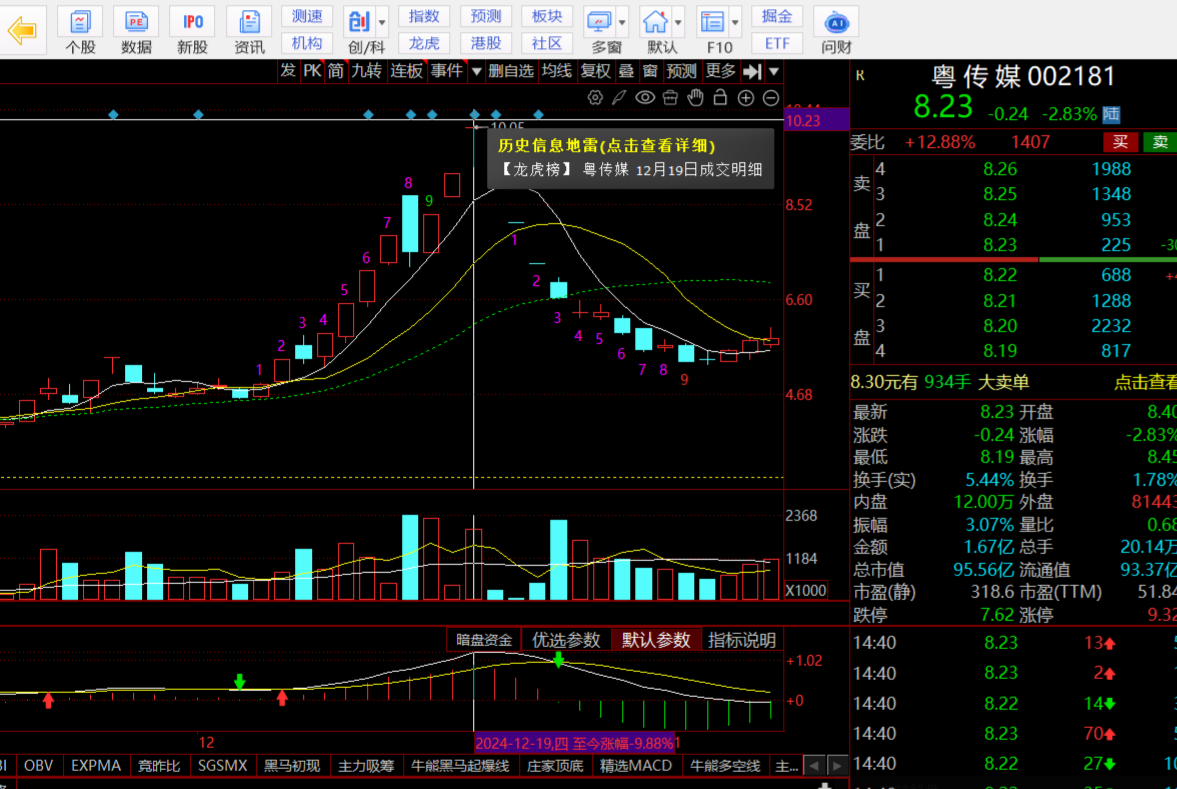Expand the F10 dropdown arrow
Screen dimensions: 1177x789
736,23
